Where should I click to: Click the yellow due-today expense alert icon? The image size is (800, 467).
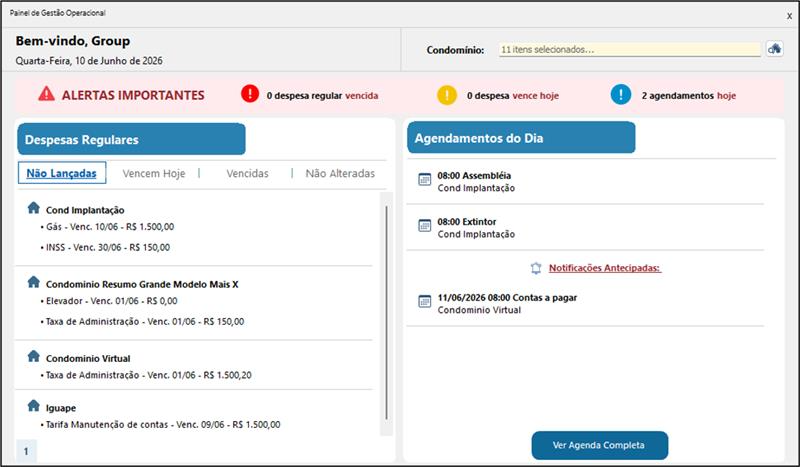(x=447, y=95)
